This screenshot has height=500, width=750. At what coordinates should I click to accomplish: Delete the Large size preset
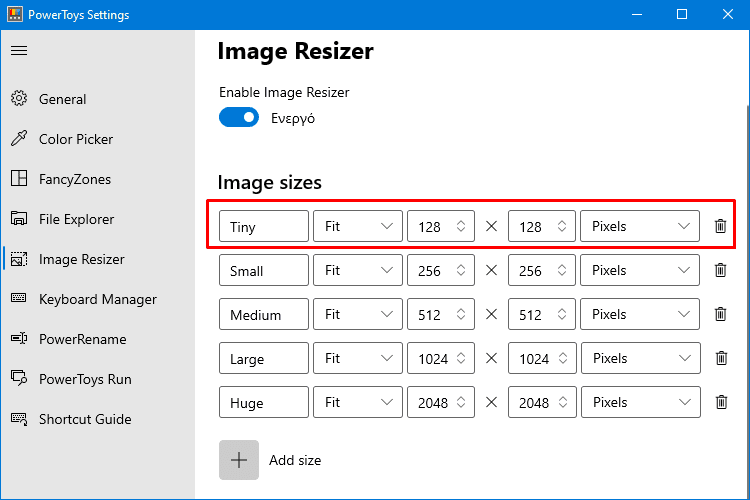(721, 358)
